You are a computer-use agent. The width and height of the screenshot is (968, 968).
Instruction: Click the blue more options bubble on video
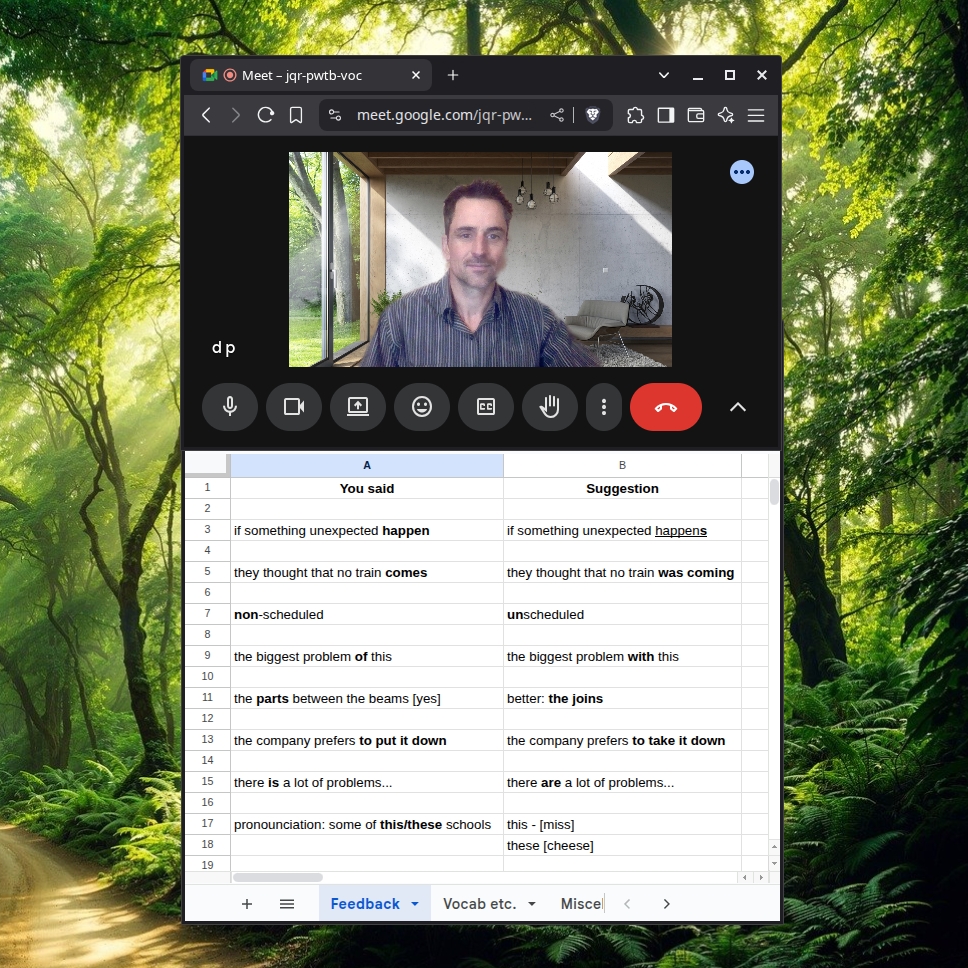tap(742, 173)
